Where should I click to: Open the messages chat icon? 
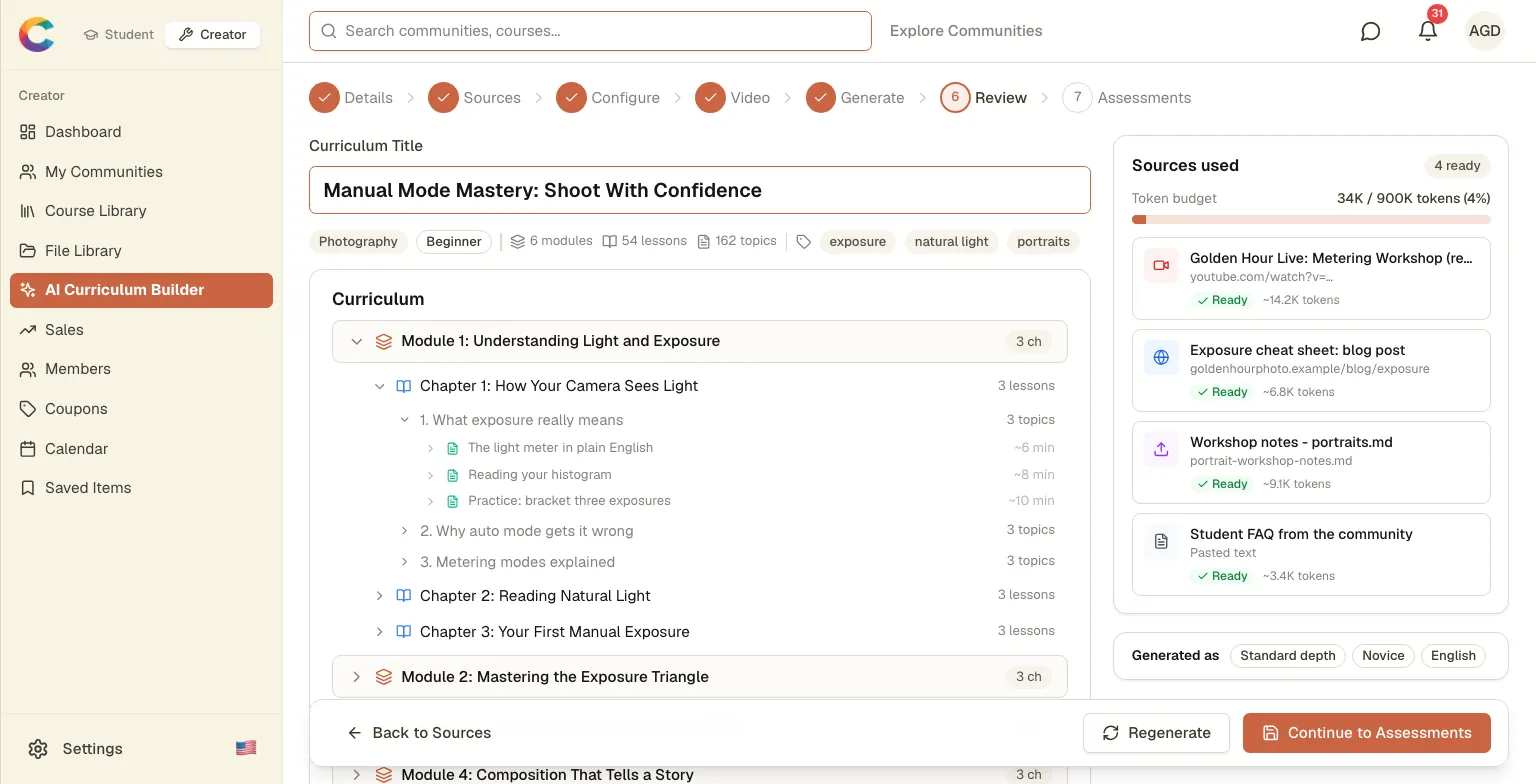click(x=1371, y=31)
